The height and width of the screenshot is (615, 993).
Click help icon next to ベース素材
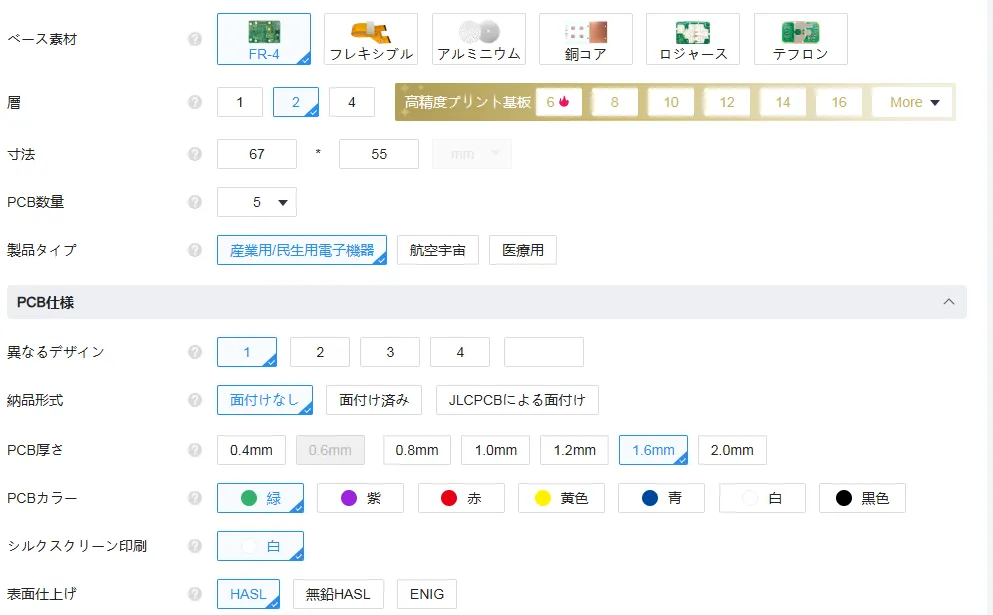[x=195, y=39]
